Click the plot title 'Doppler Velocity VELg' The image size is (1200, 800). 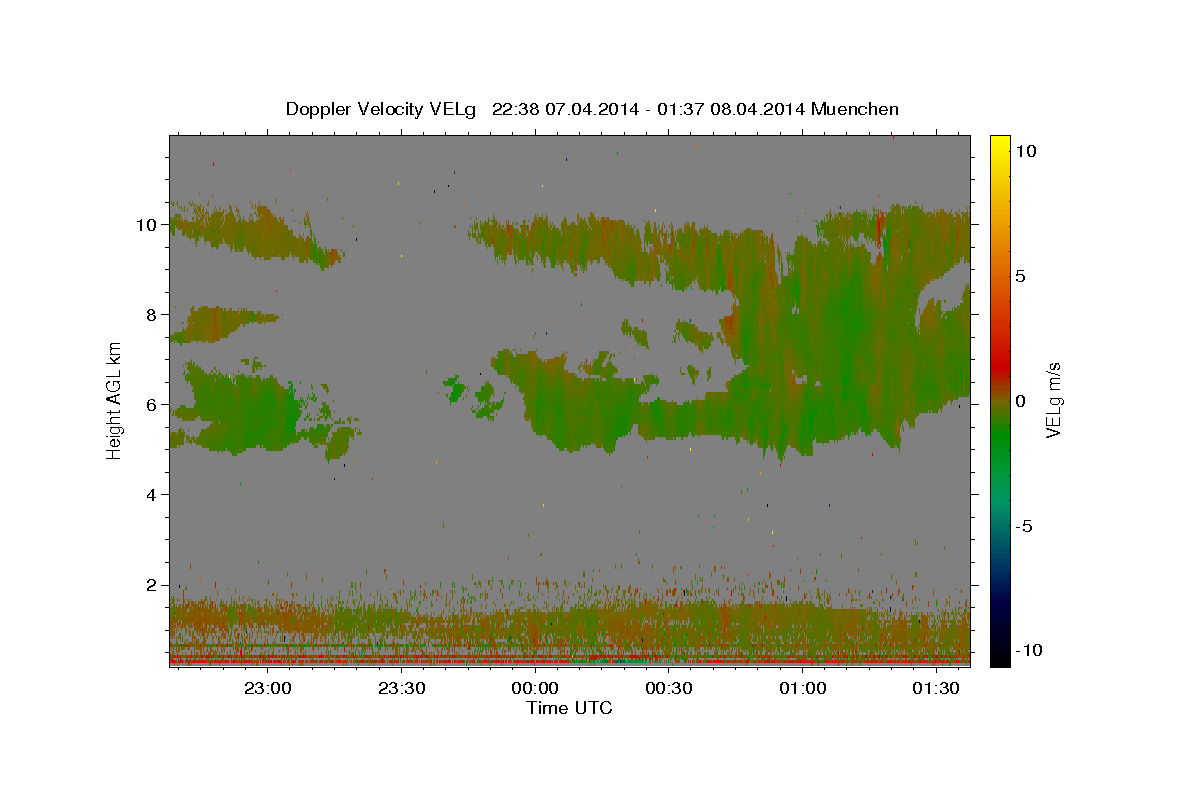point(383,109)
